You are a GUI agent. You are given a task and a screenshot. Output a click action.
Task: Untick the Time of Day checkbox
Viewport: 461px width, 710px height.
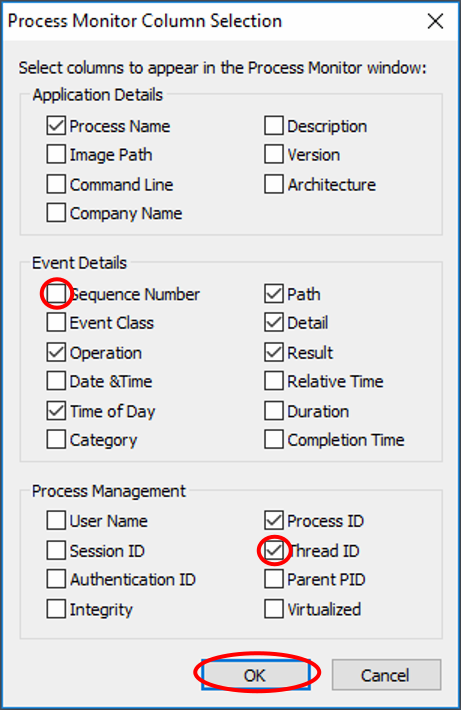56,411
